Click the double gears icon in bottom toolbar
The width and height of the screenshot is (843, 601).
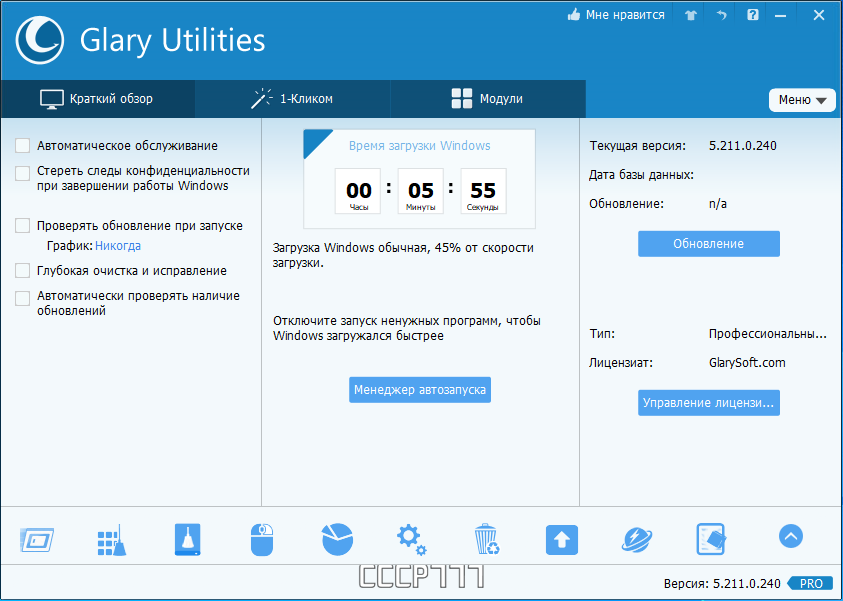[x=411, y=540]
